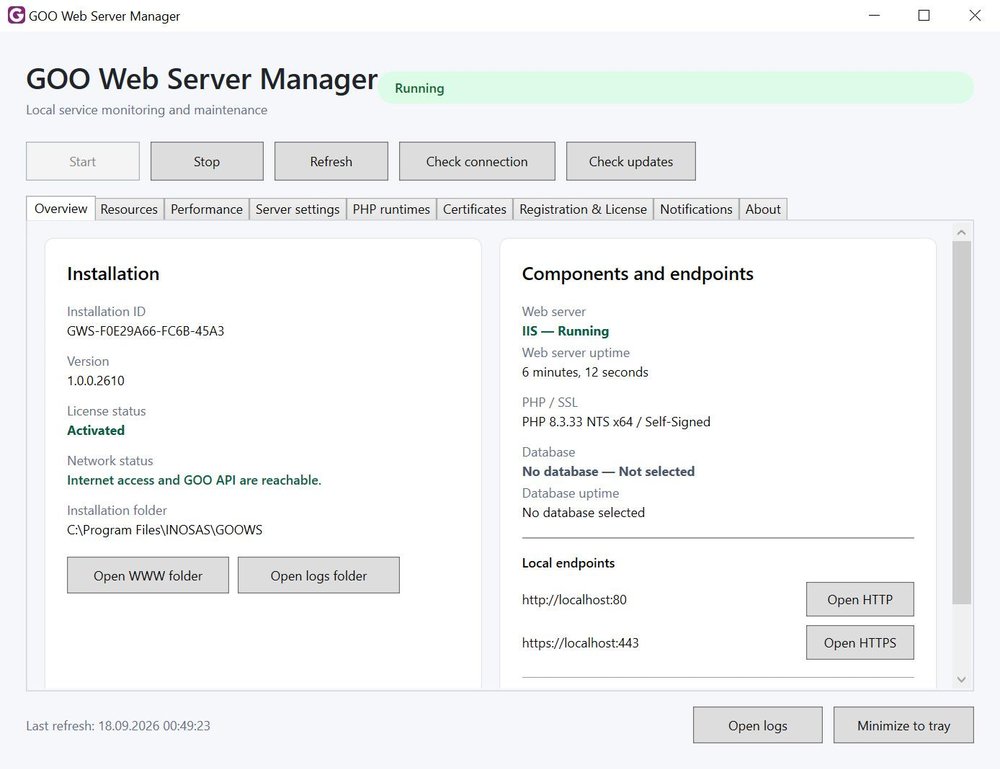
Task: Go to Server settings tab
Action: (297, 209)
